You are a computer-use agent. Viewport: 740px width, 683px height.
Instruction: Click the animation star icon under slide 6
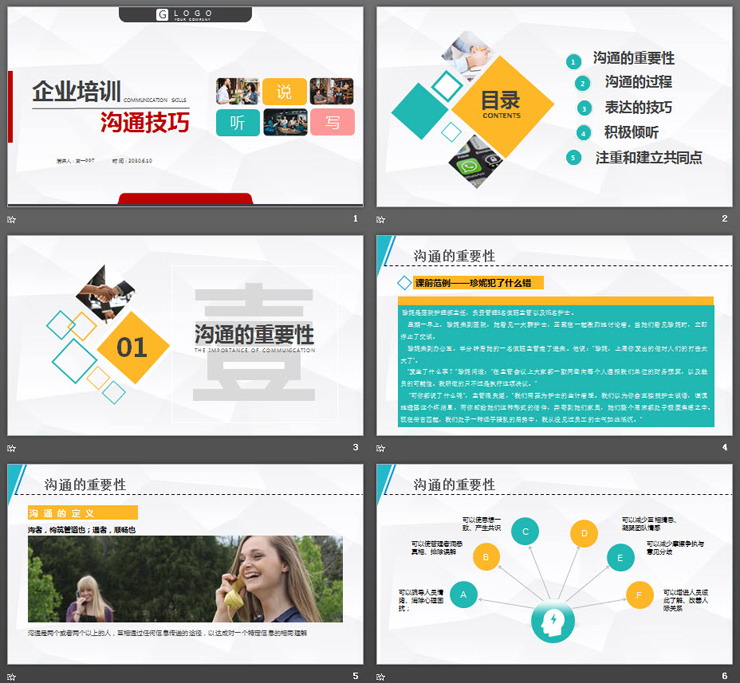pos(381,677)
